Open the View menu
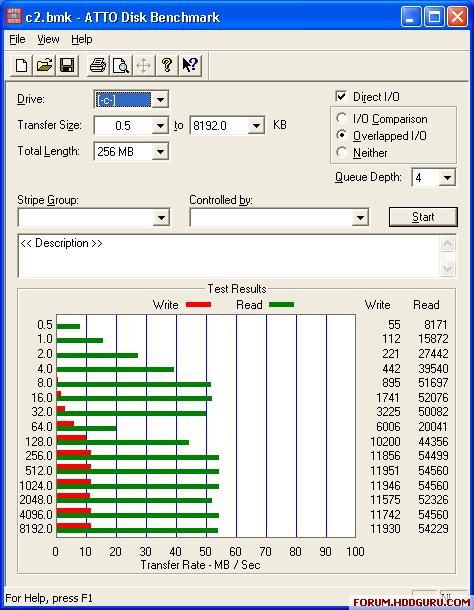 click(48, 39)
